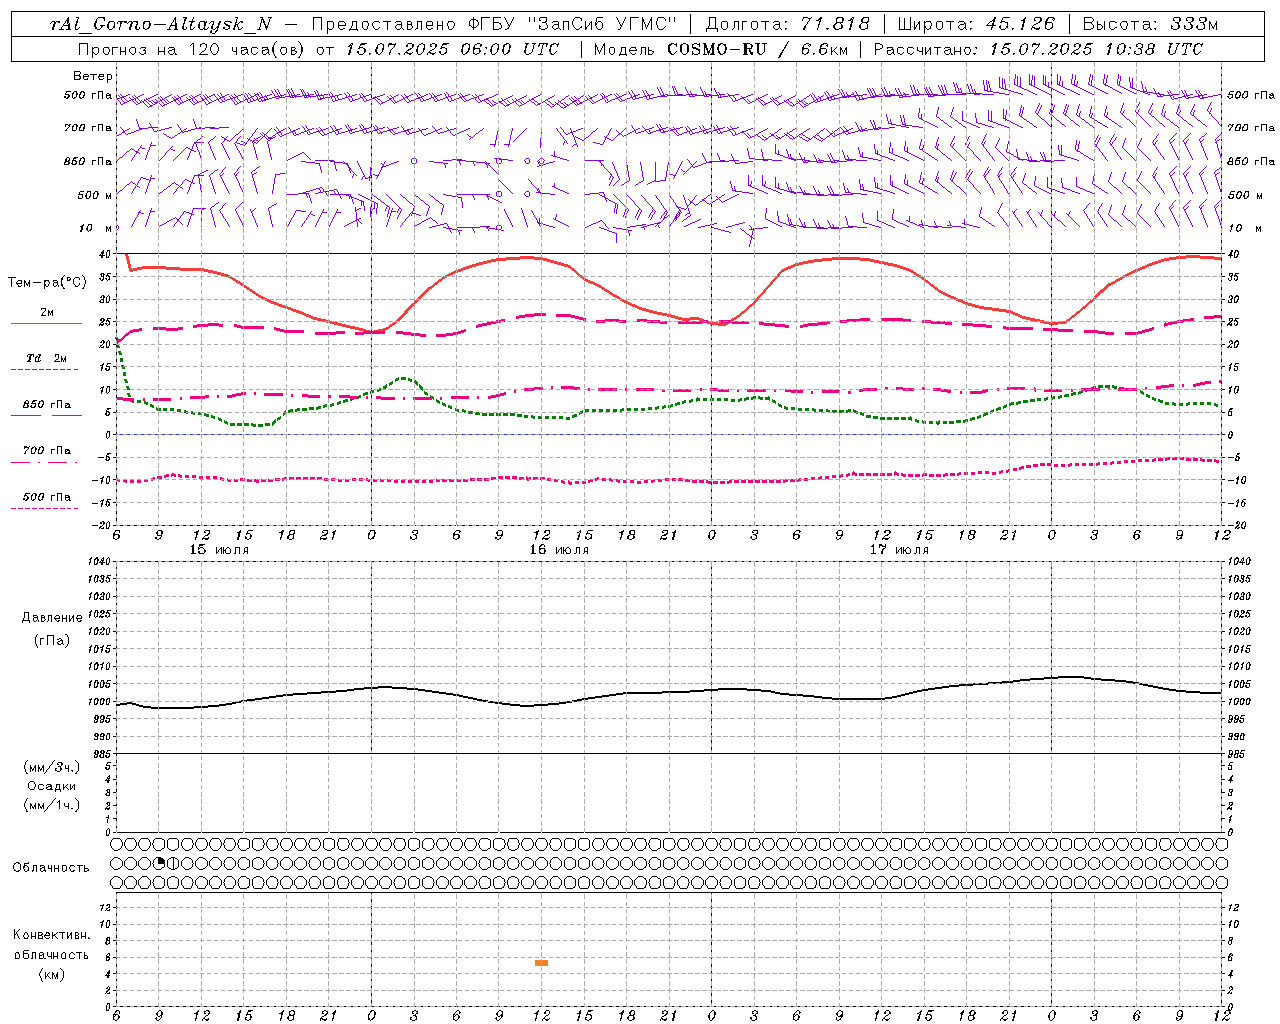This screenshot has width=1280, height=1024.
Task: Click the Td 2м dew point legend entry
Action: tap(46, 363)
